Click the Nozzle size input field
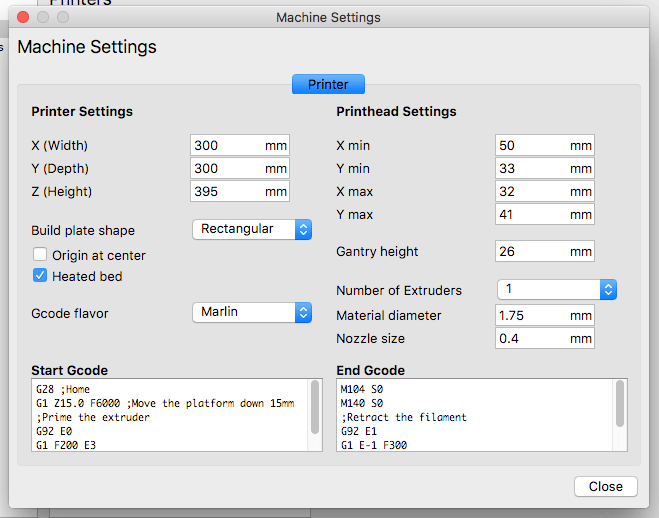This screenshot has width=659, height=518. coord(545,338)
